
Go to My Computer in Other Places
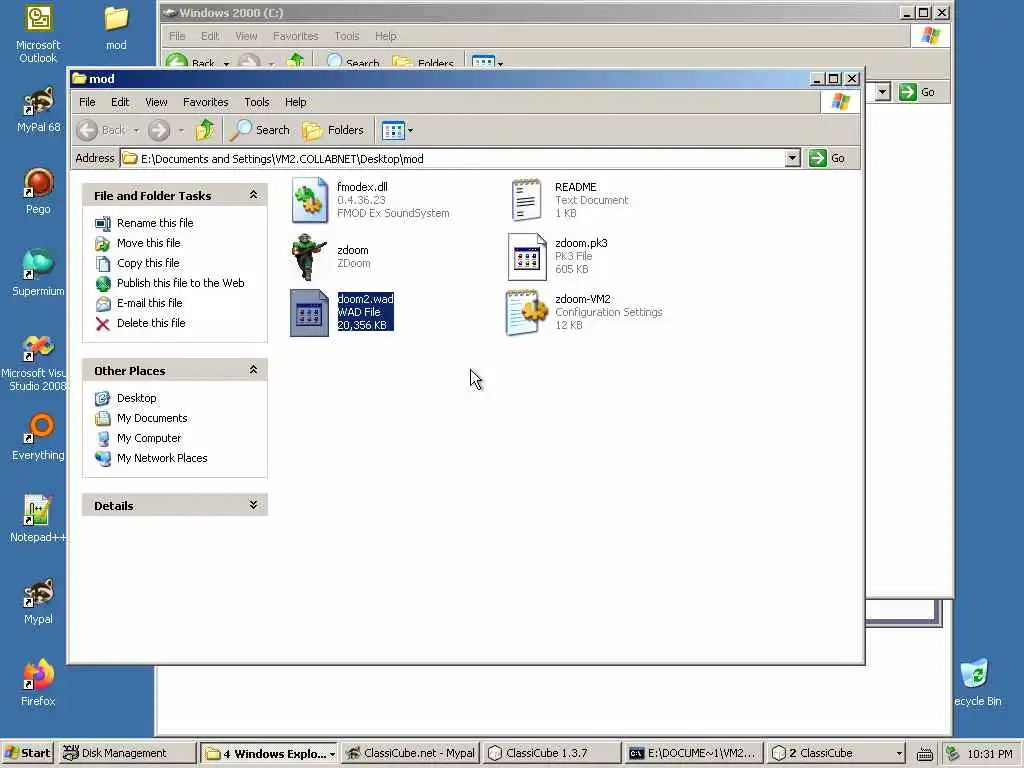pyautogui.click(x=149, y=438)
